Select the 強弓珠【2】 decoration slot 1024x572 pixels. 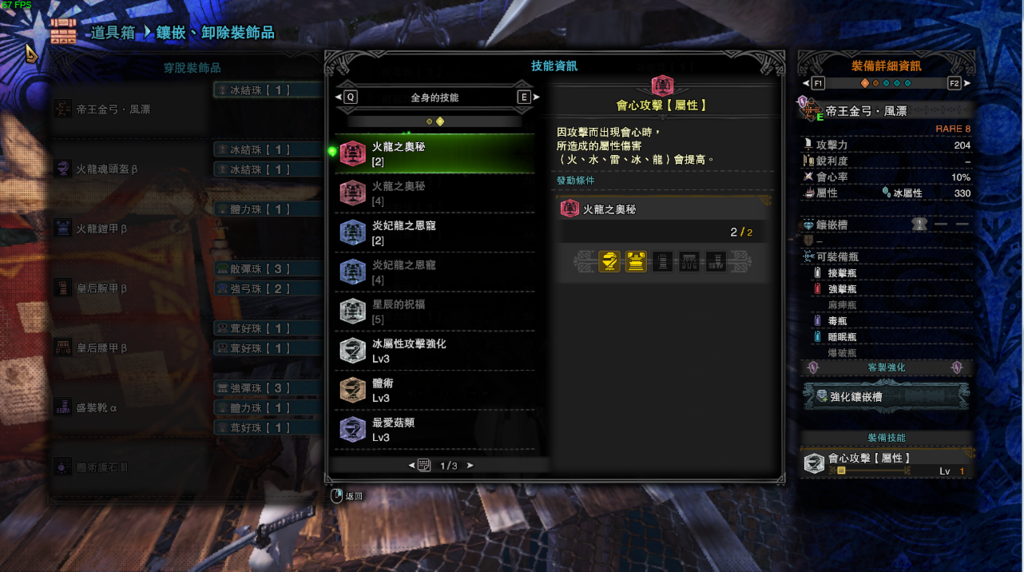click(x=267, y=289)
